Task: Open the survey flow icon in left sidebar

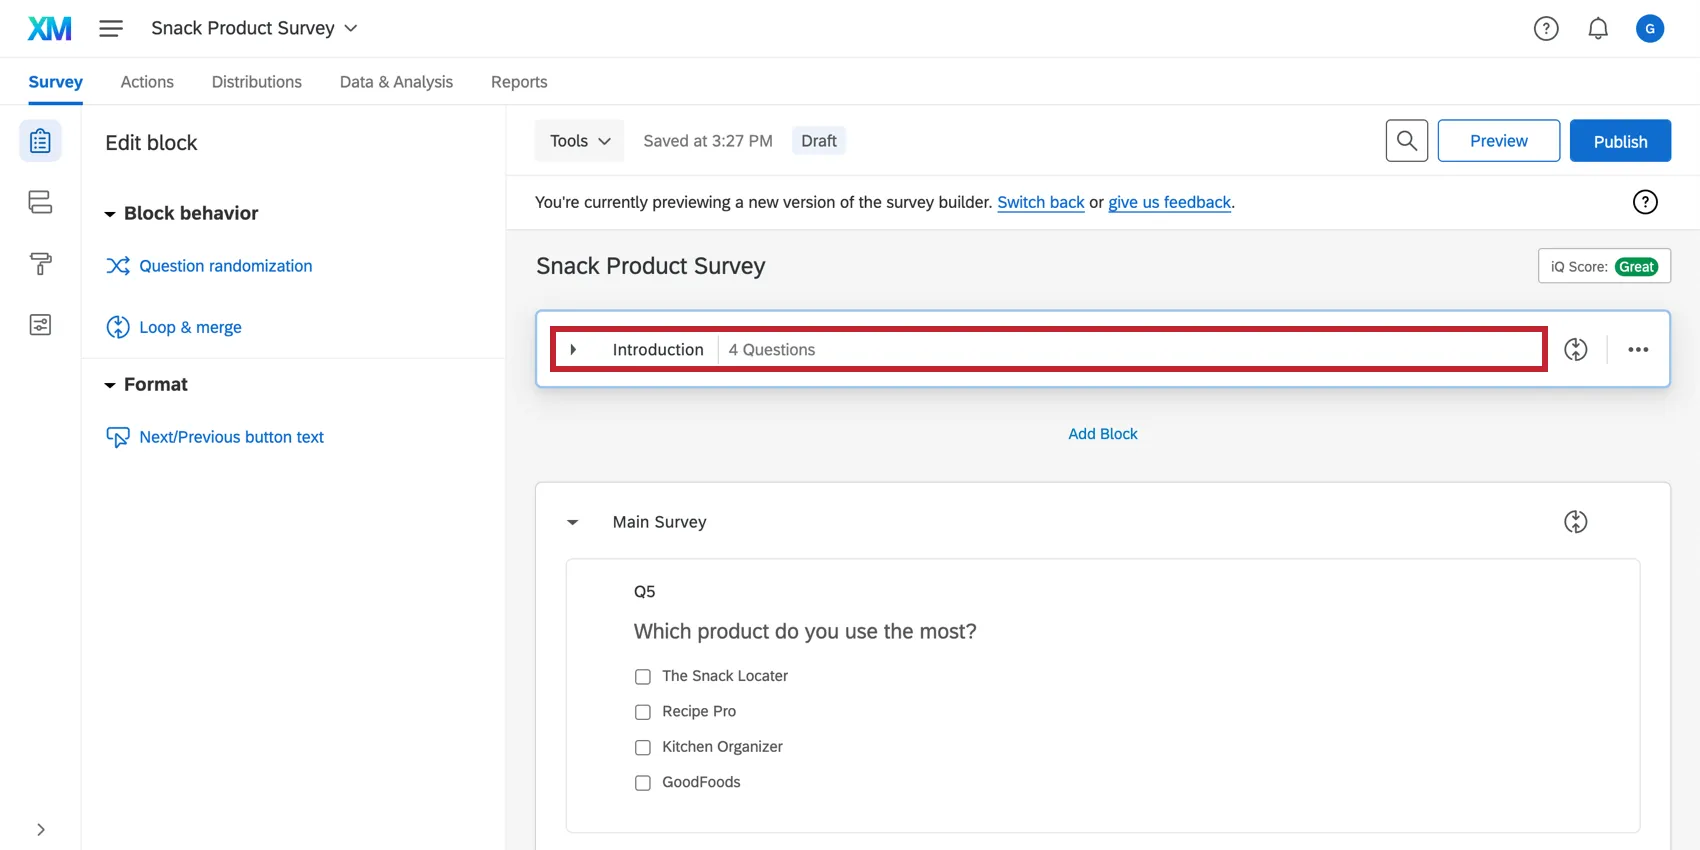Action: click(x=40, y=202)
